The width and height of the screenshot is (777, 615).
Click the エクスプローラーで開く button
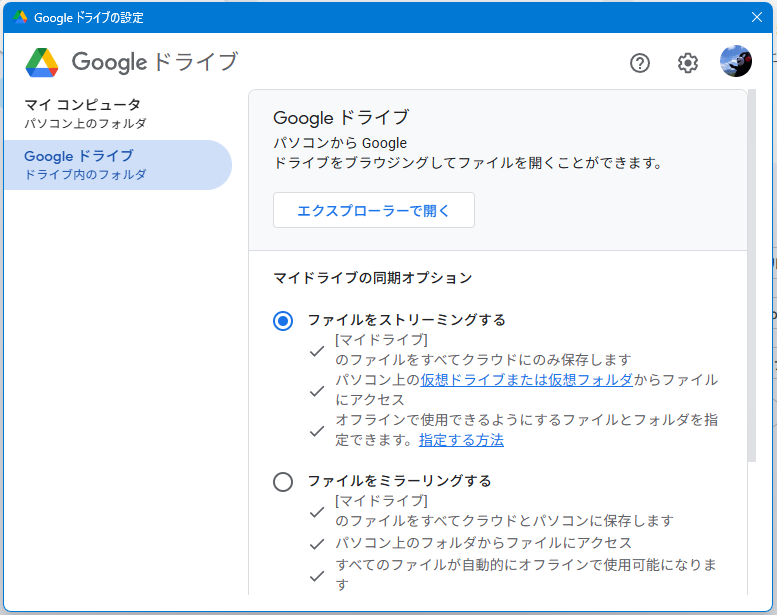374,210
